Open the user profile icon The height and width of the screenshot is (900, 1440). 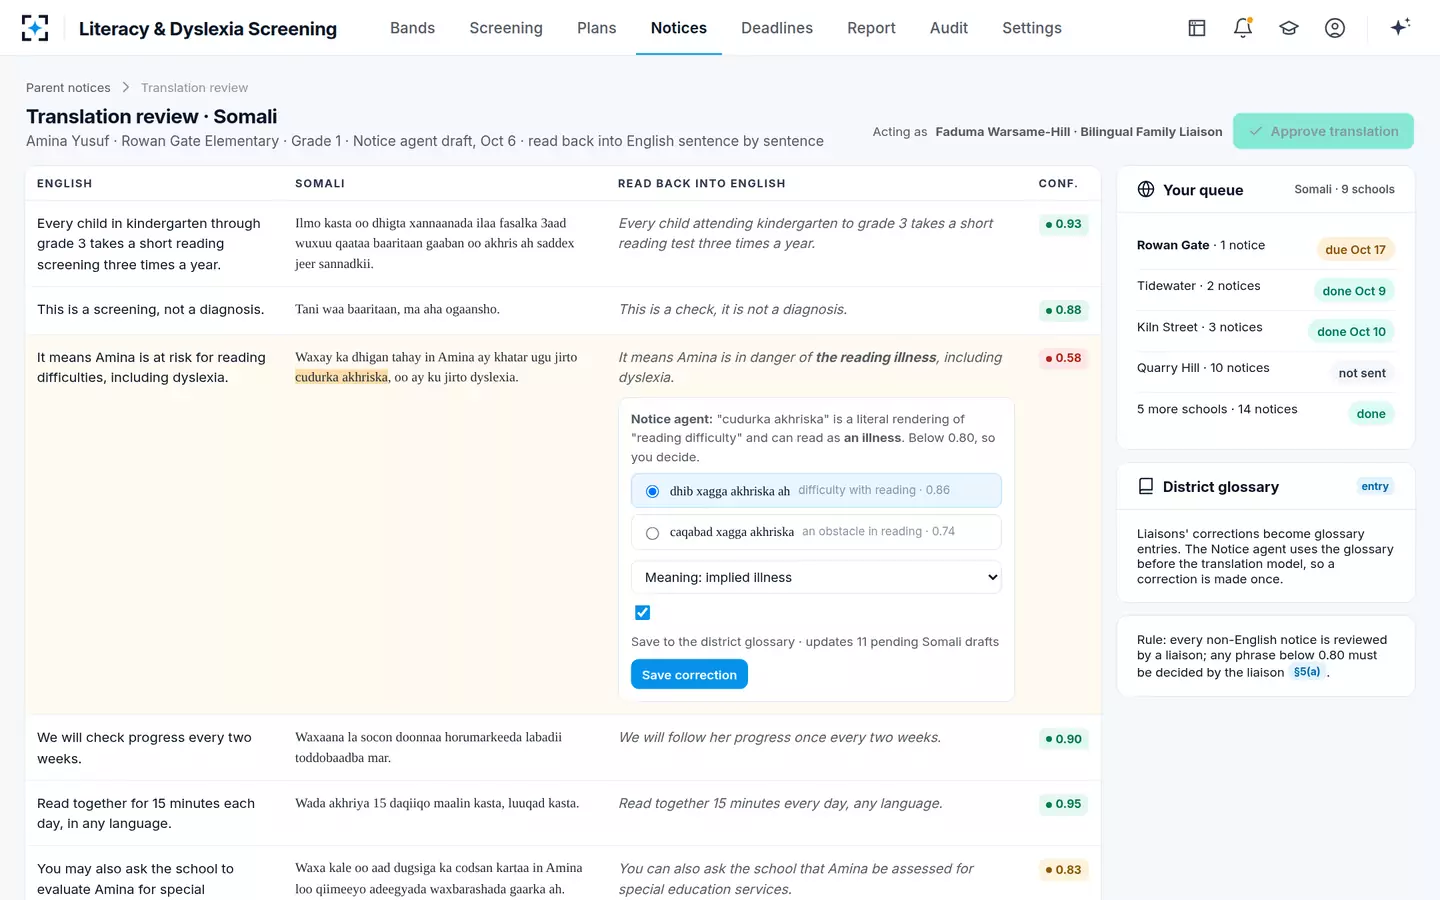pyautogui.click(x=1335, y=28)
